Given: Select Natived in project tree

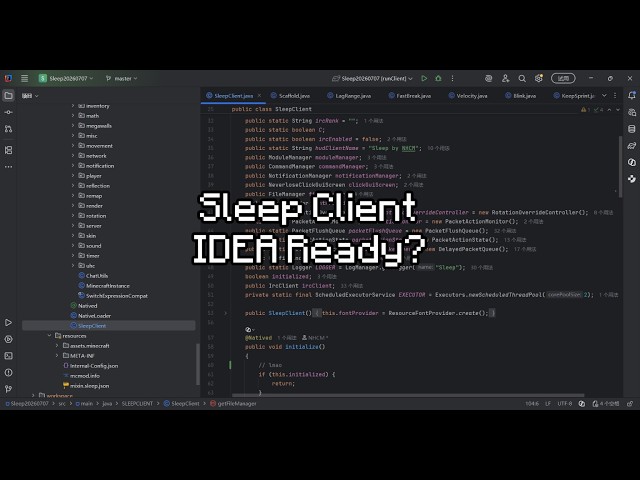Looking at the screenshot, I should (84, 306).
